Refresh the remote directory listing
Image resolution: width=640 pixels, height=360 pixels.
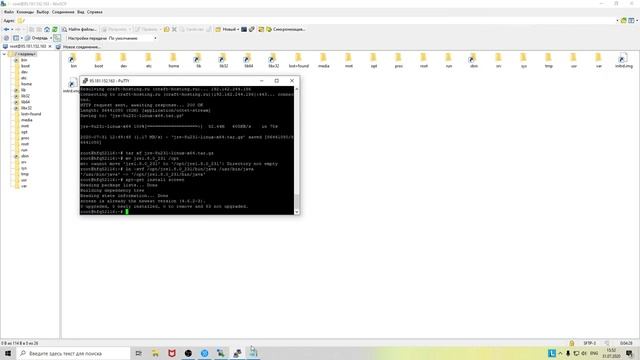pos(55,29)
